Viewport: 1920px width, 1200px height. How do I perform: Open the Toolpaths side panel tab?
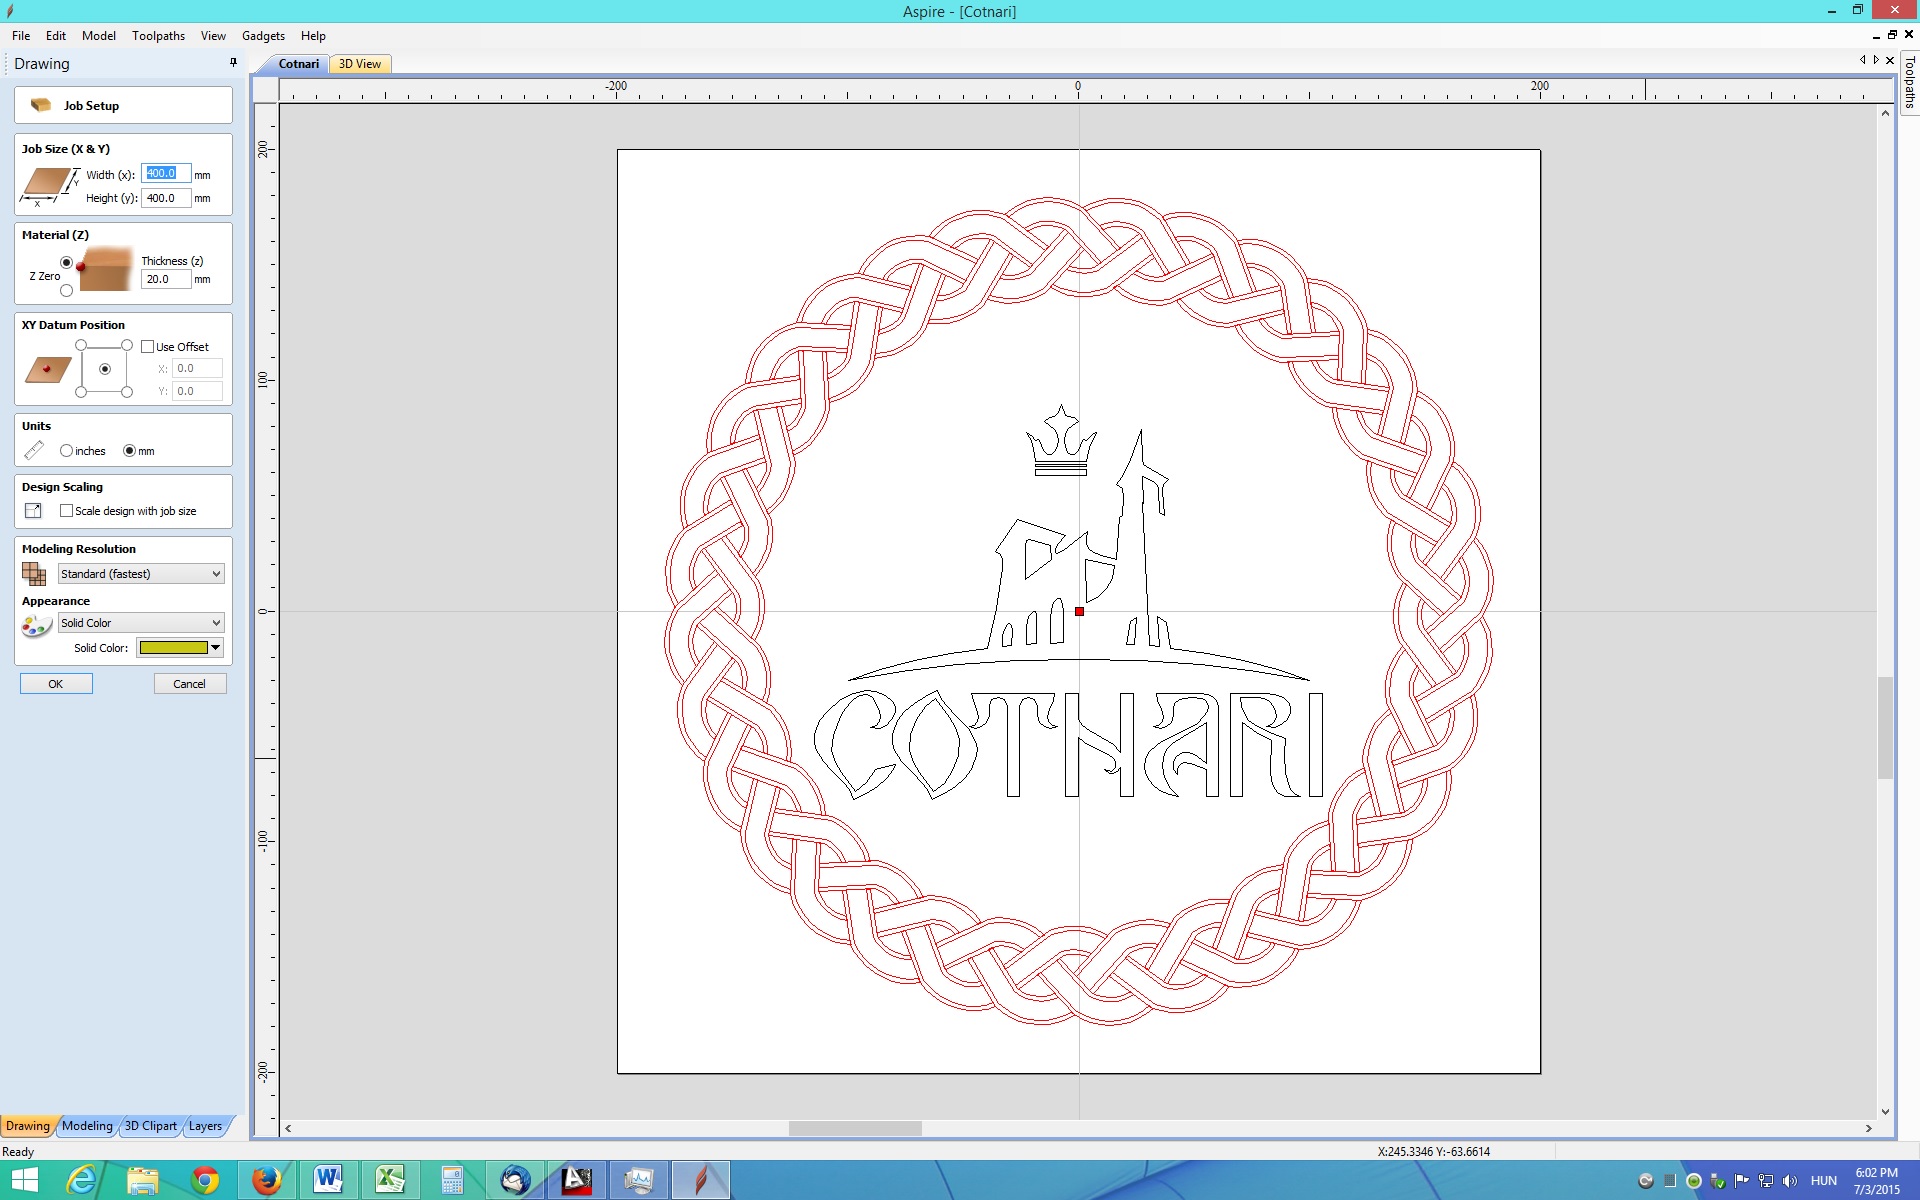click(1909, 81)
